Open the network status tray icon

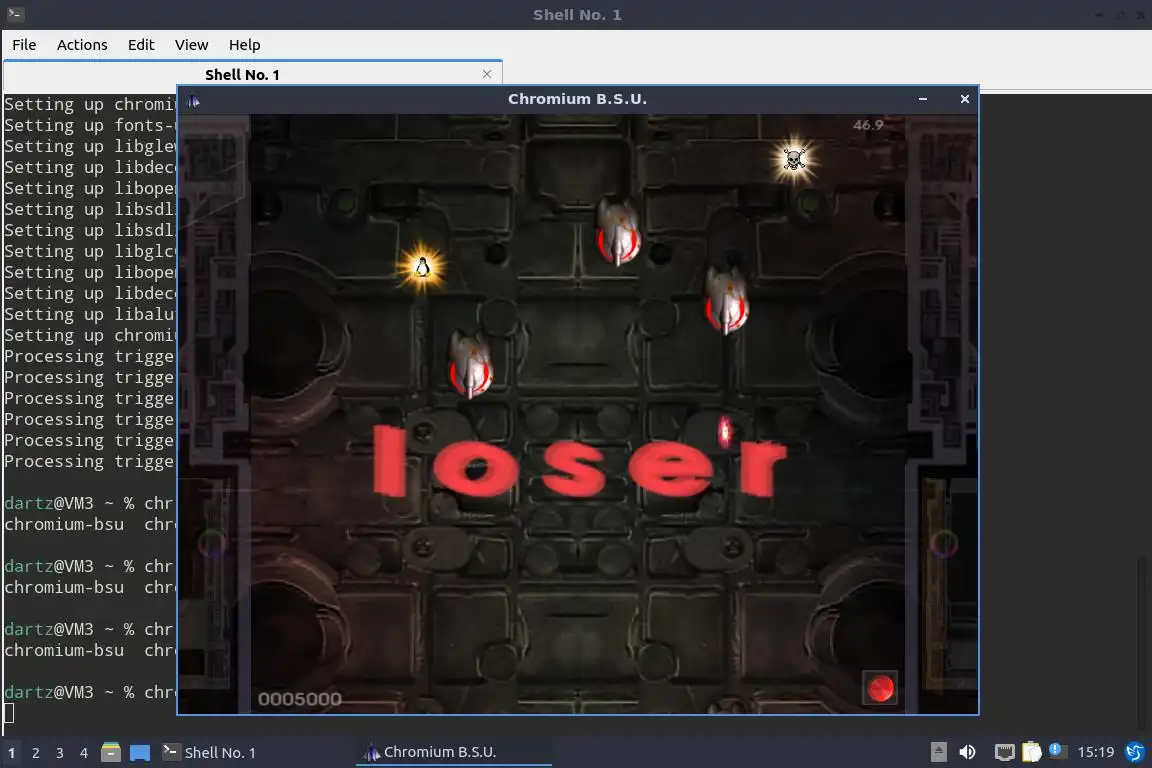pyautogui.click(x=1004, y=752)
